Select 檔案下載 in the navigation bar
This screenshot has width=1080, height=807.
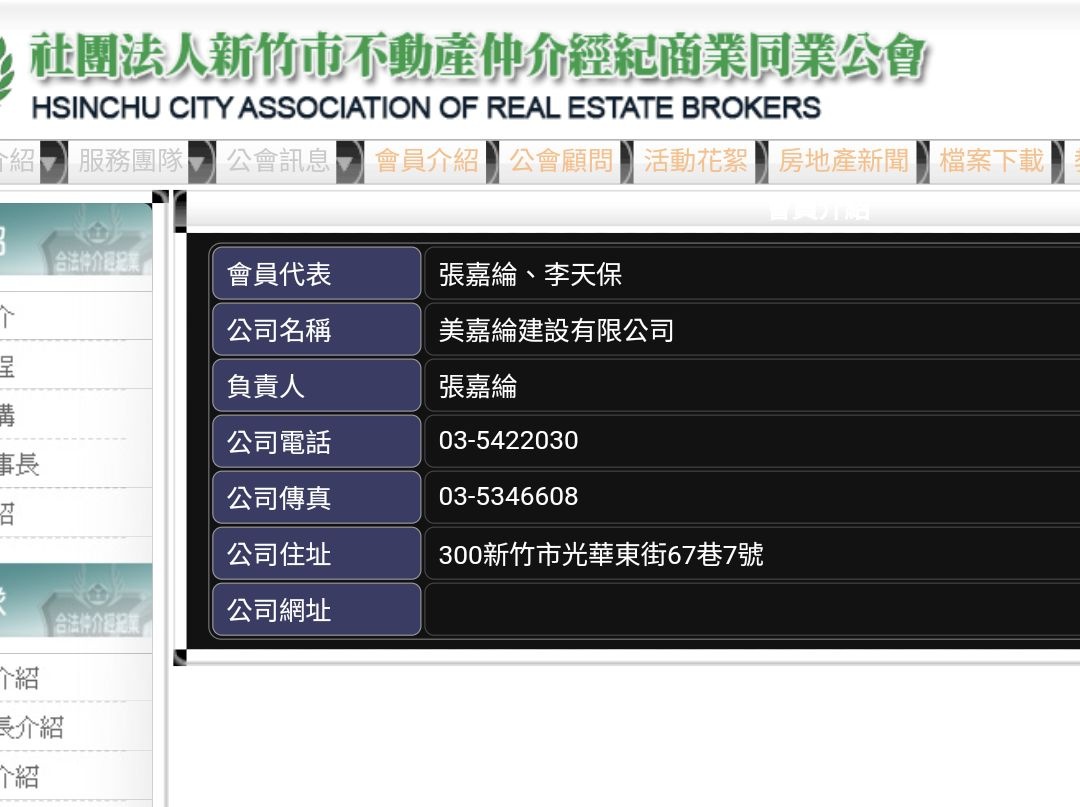point(991,162)
